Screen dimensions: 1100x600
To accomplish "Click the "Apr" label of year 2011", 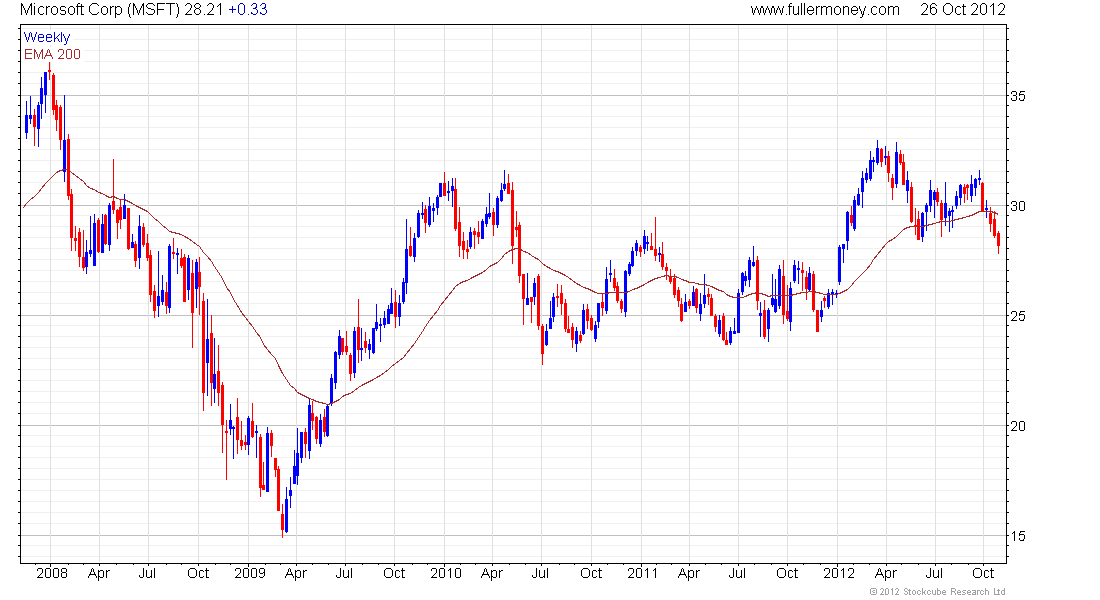I will pos(689,574).
